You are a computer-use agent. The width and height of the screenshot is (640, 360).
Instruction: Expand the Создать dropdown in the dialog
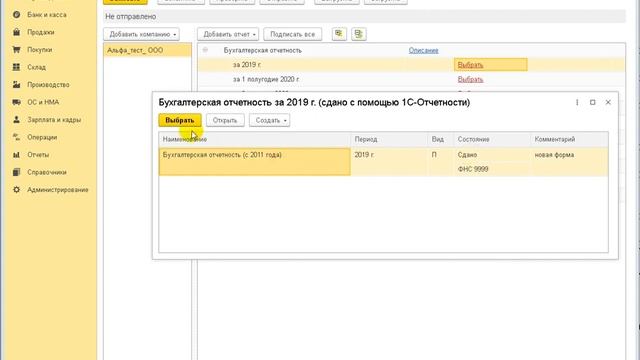(269, 120)
